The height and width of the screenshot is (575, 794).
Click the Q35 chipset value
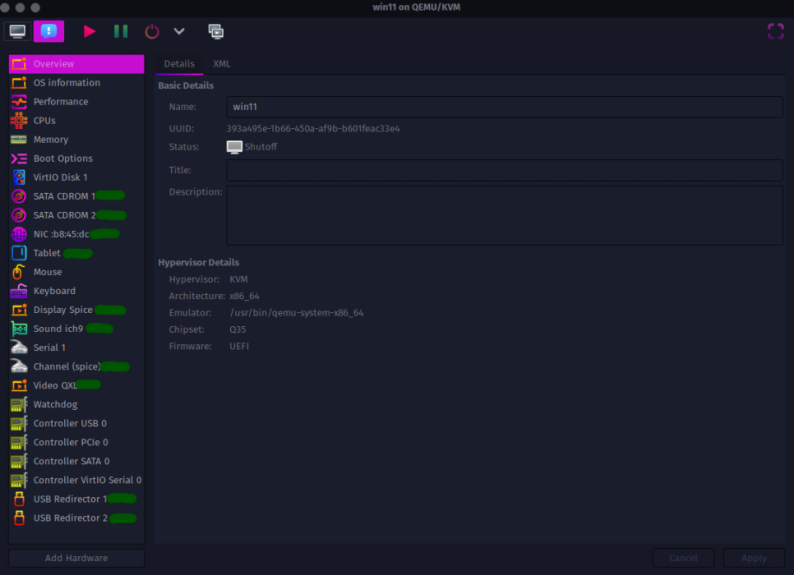(x=237, y=330)
